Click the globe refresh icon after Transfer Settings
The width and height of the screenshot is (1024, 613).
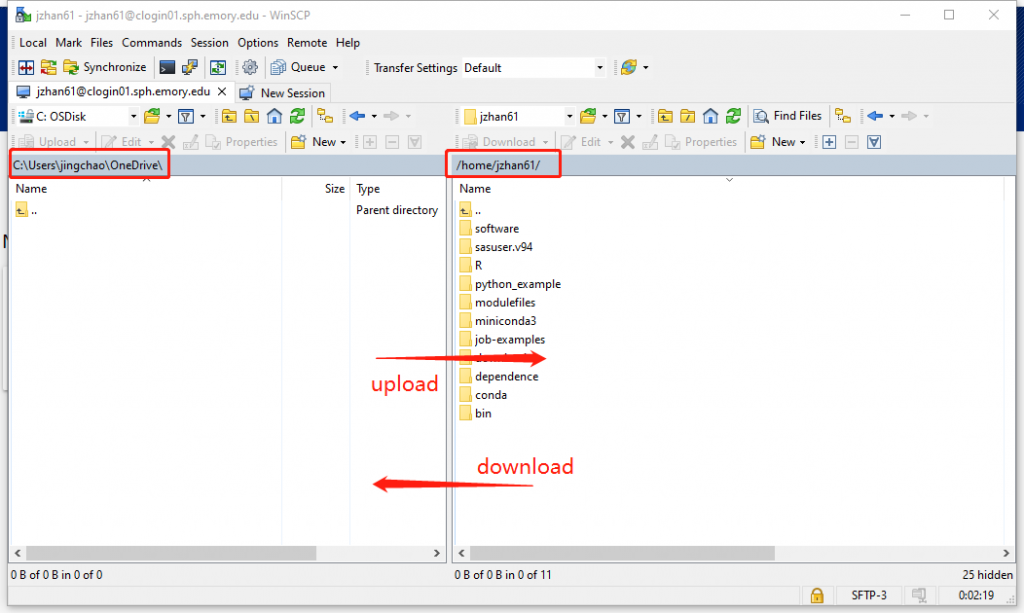coord(629,67)
